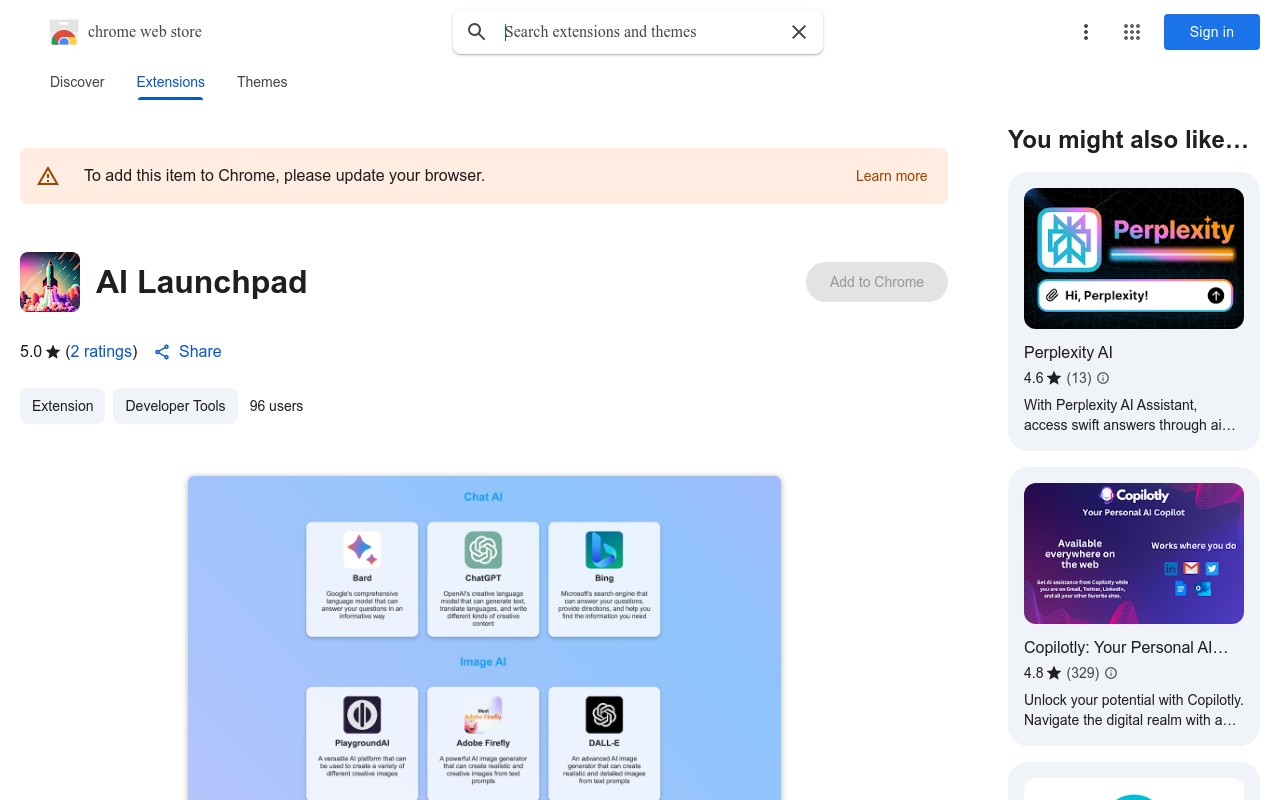
Task: Click the ChatGPT icon in screenshot
Action: click(483, 550)
